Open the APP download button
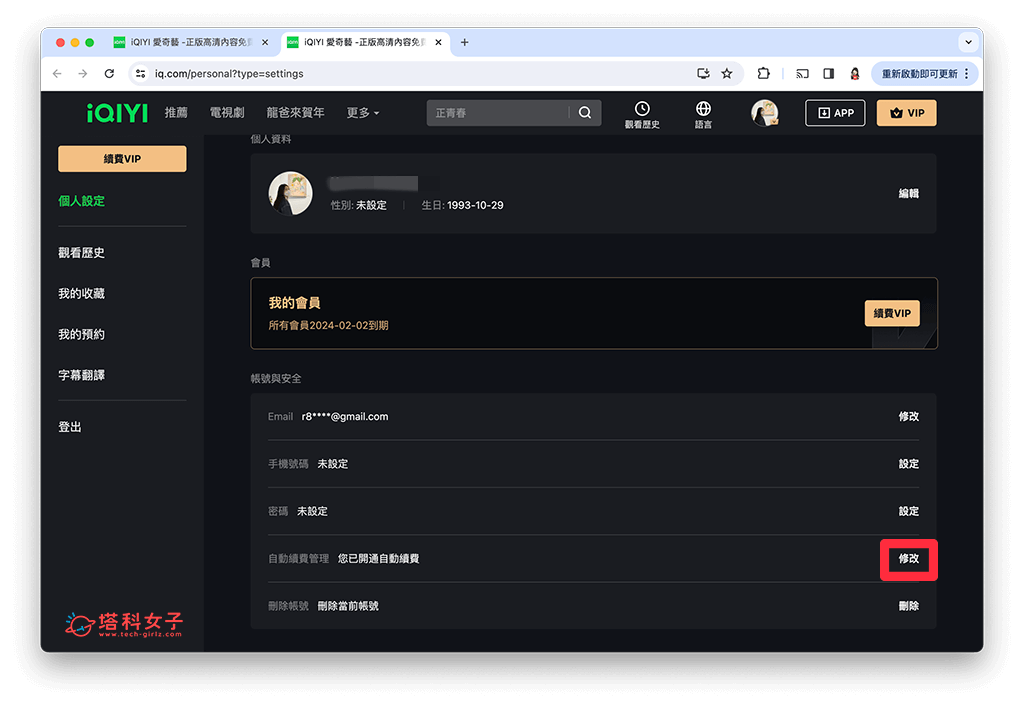Screen dimensions: 1024x706 [x=835, y=112]
